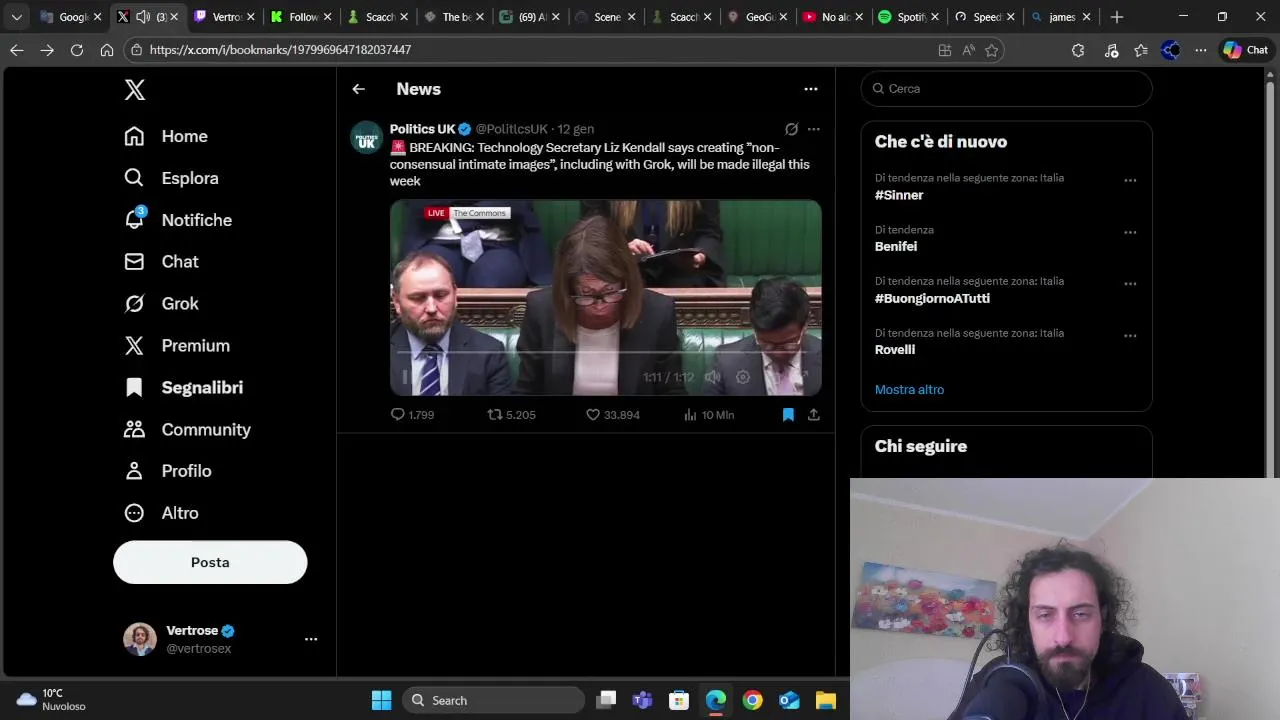
Task: Open the options for the #Sinner trend
Action: pos(1130,180)
